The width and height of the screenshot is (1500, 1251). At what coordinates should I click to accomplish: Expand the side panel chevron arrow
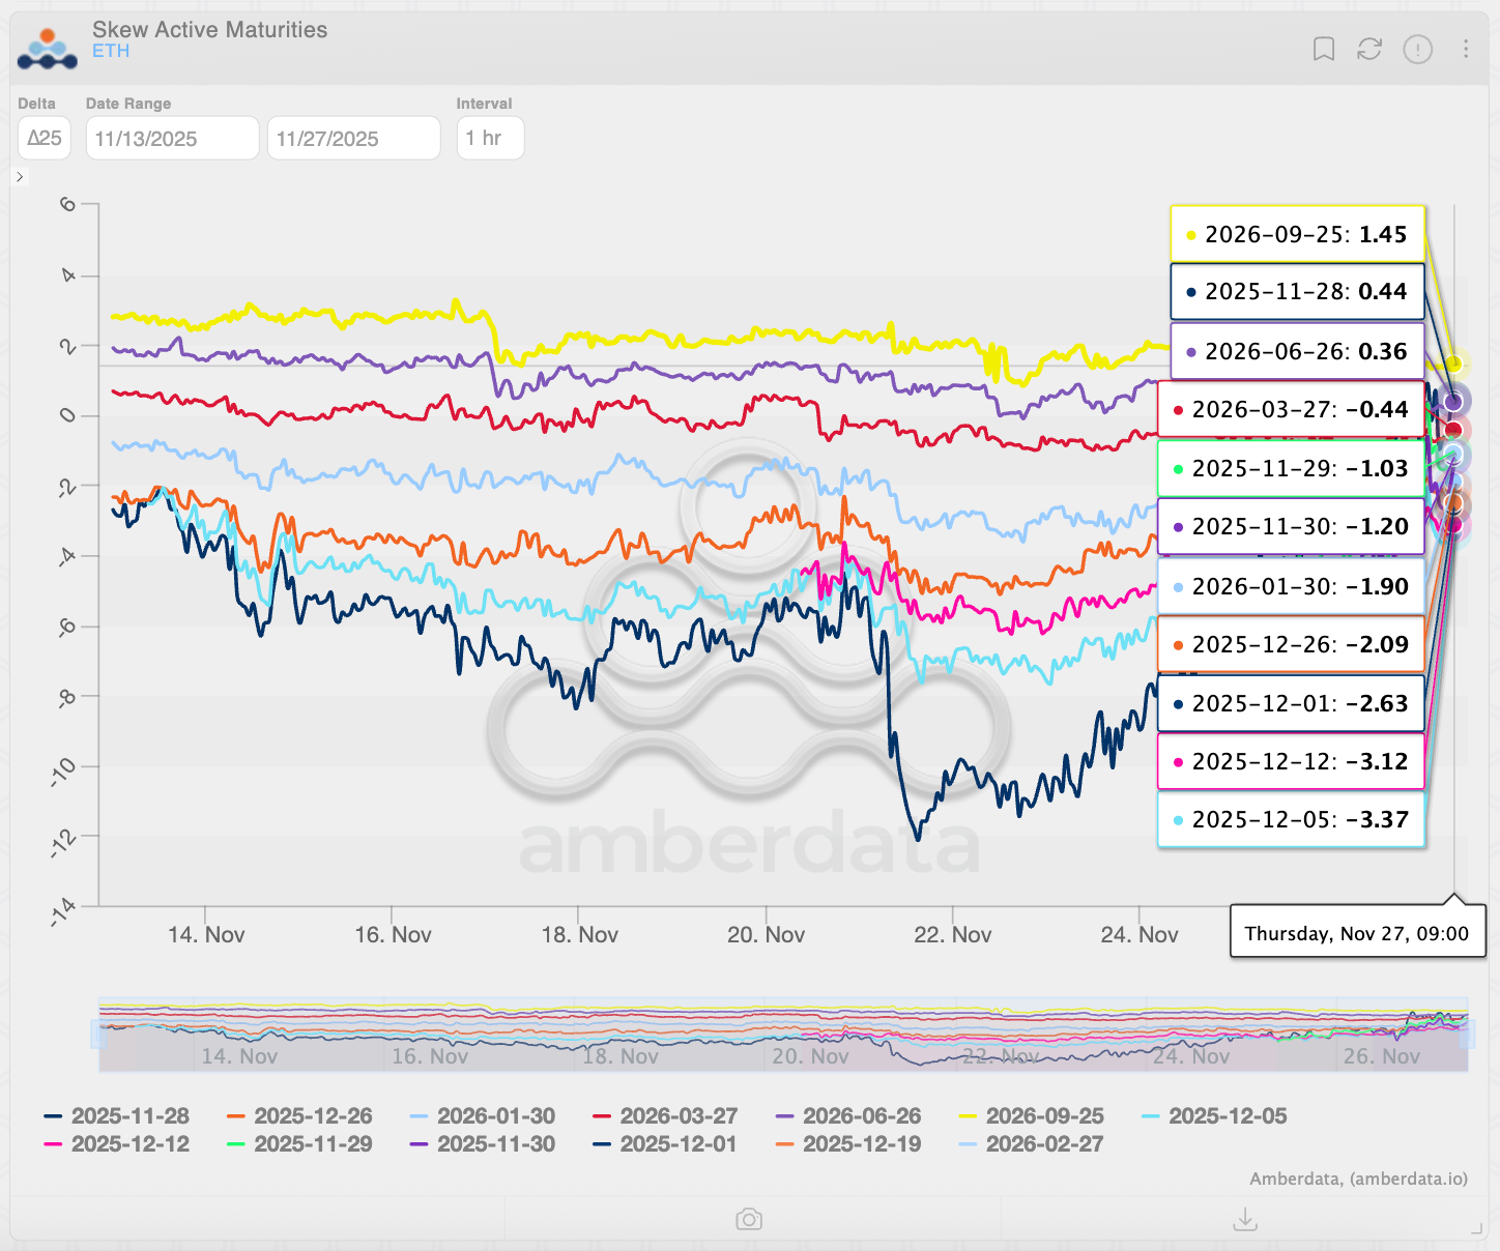click(19, 177)
